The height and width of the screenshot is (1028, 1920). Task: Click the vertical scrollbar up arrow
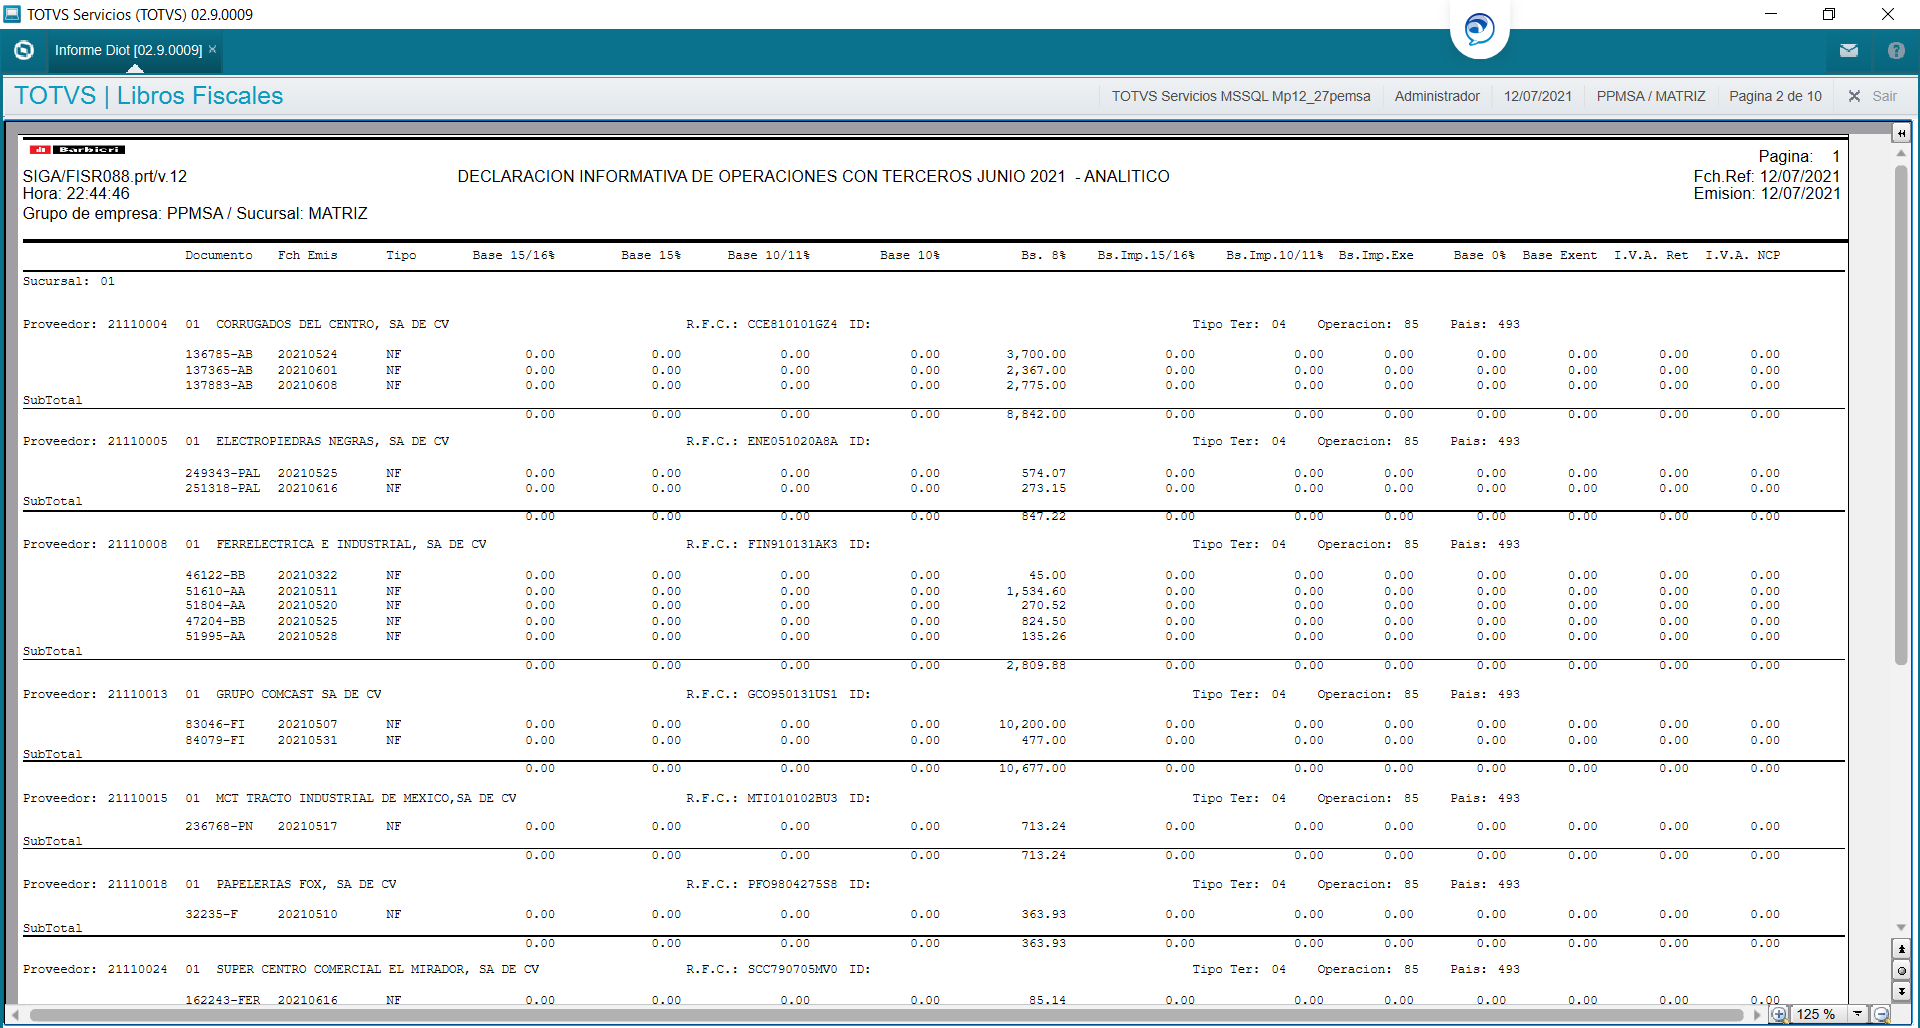pos(1901,153)
